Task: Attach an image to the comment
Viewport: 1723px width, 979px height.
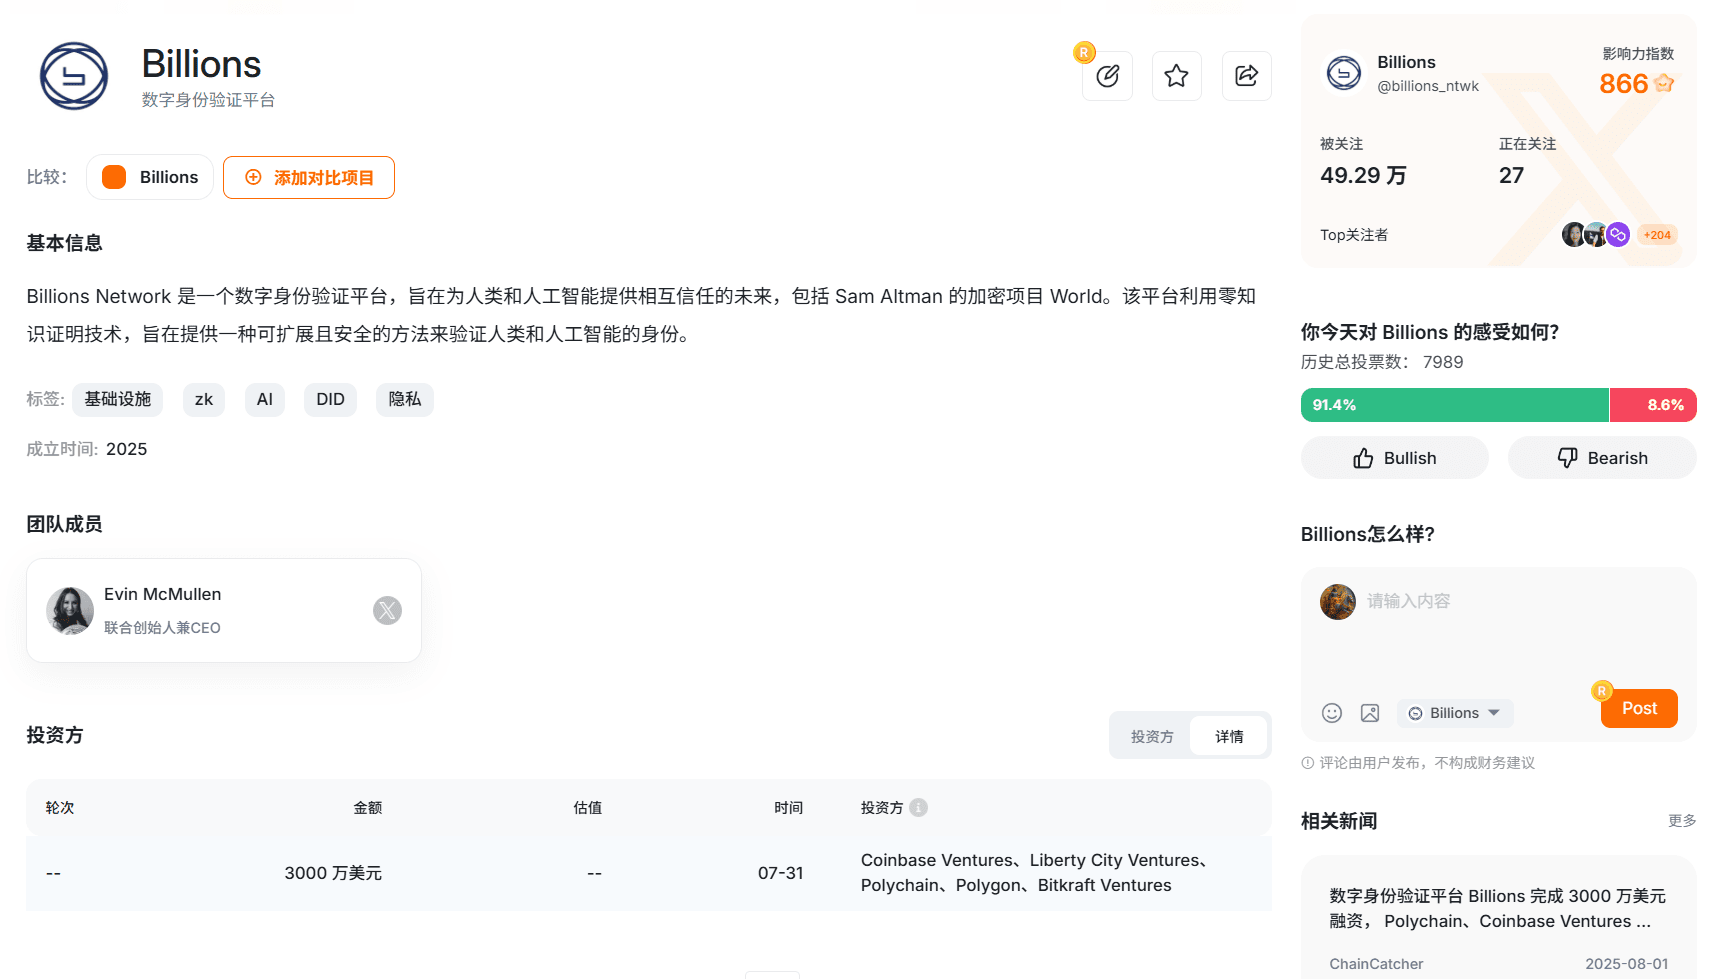Action: 1370,713
